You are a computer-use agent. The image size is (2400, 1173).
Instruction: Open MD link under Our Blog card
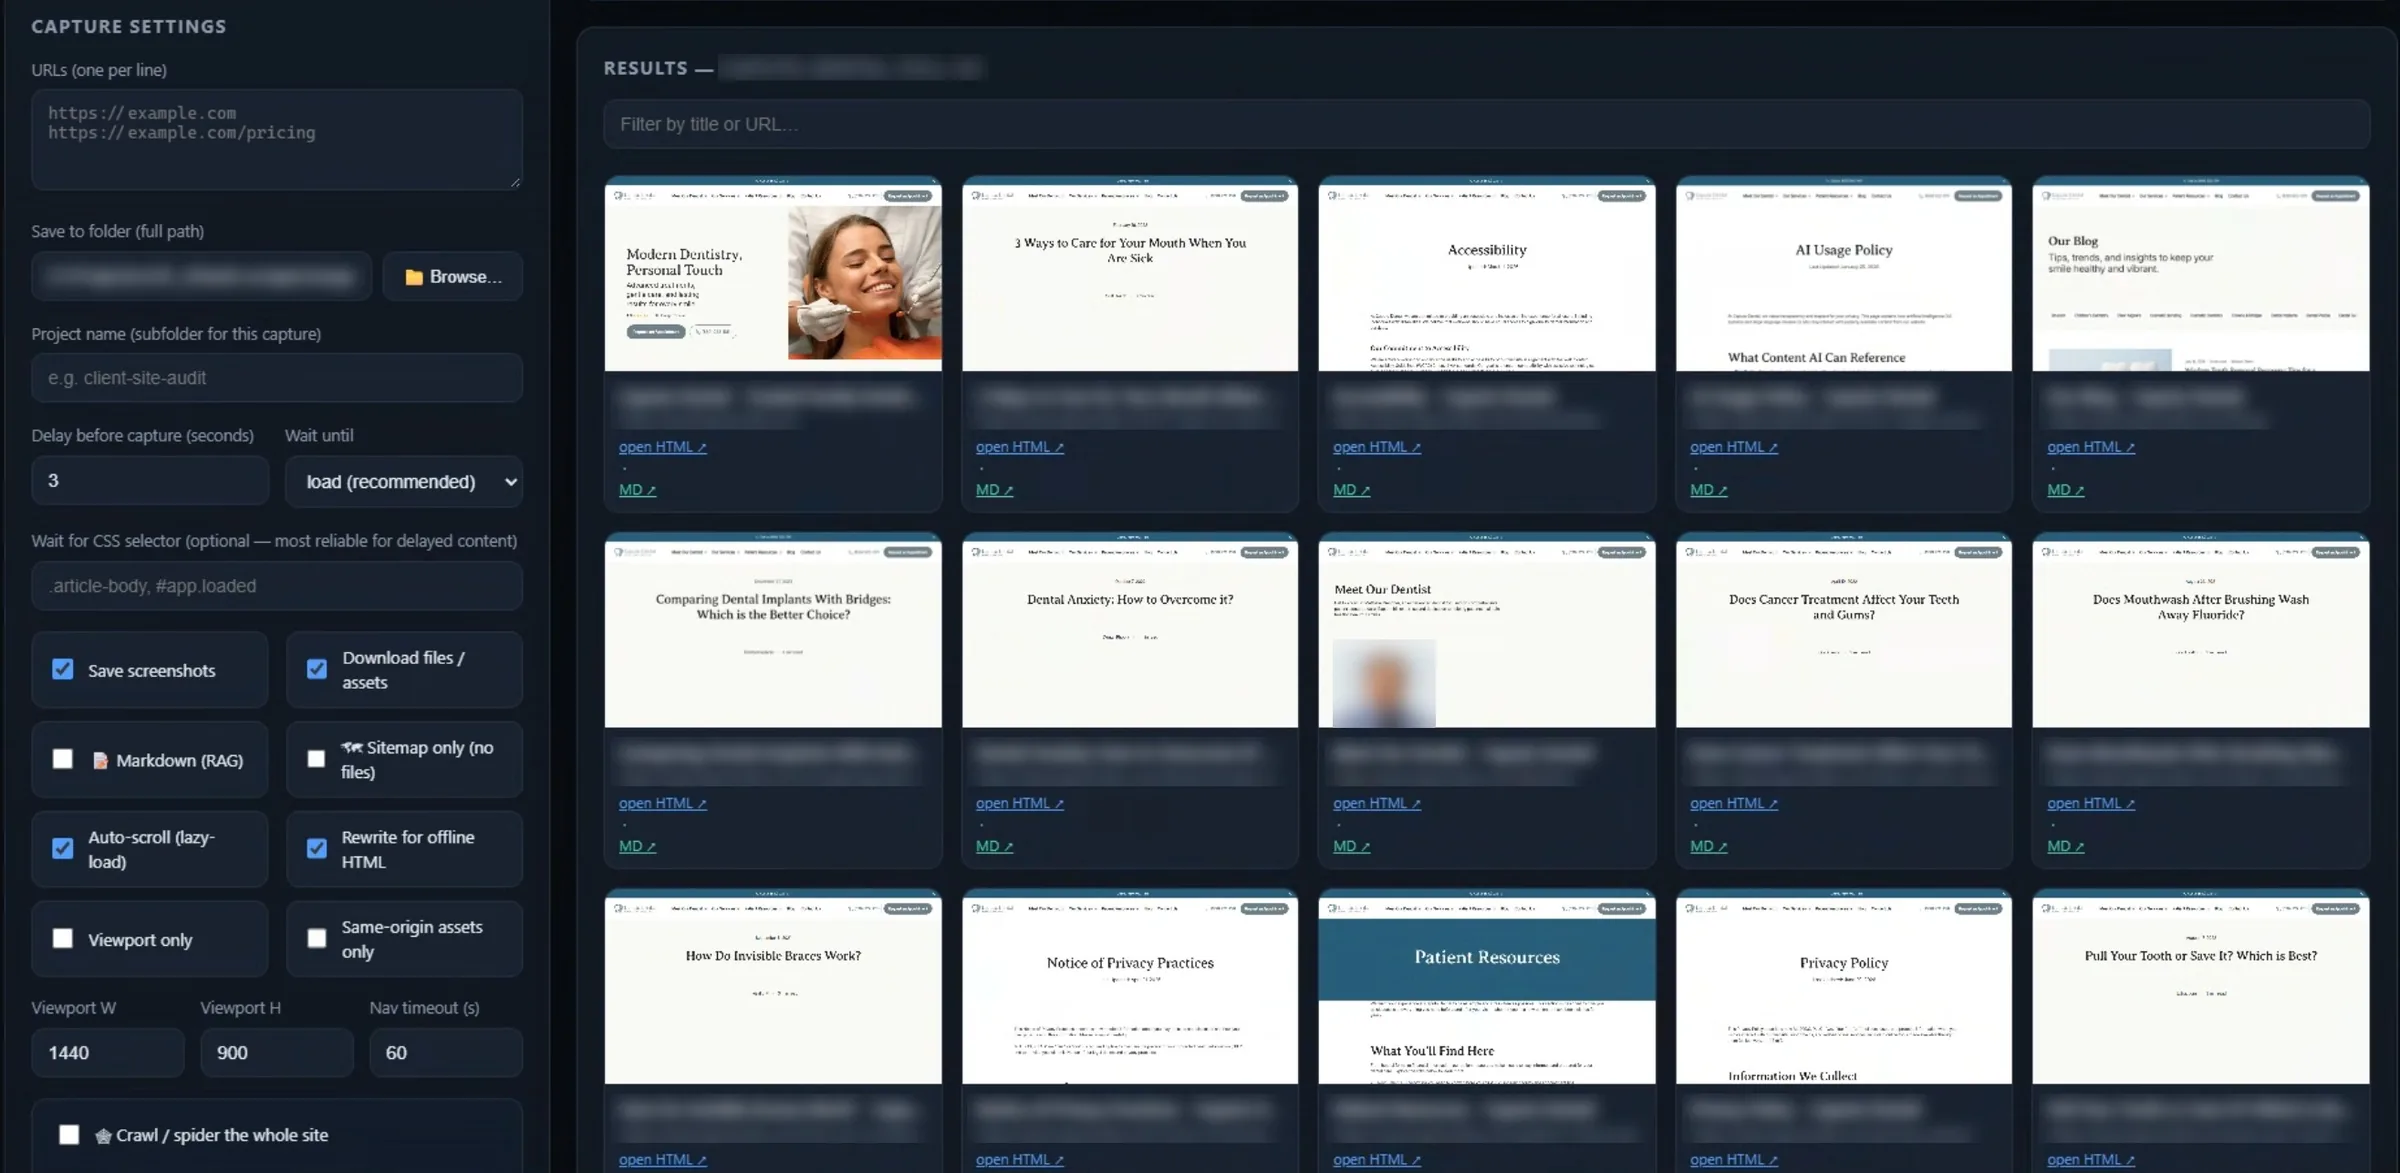2065,490
